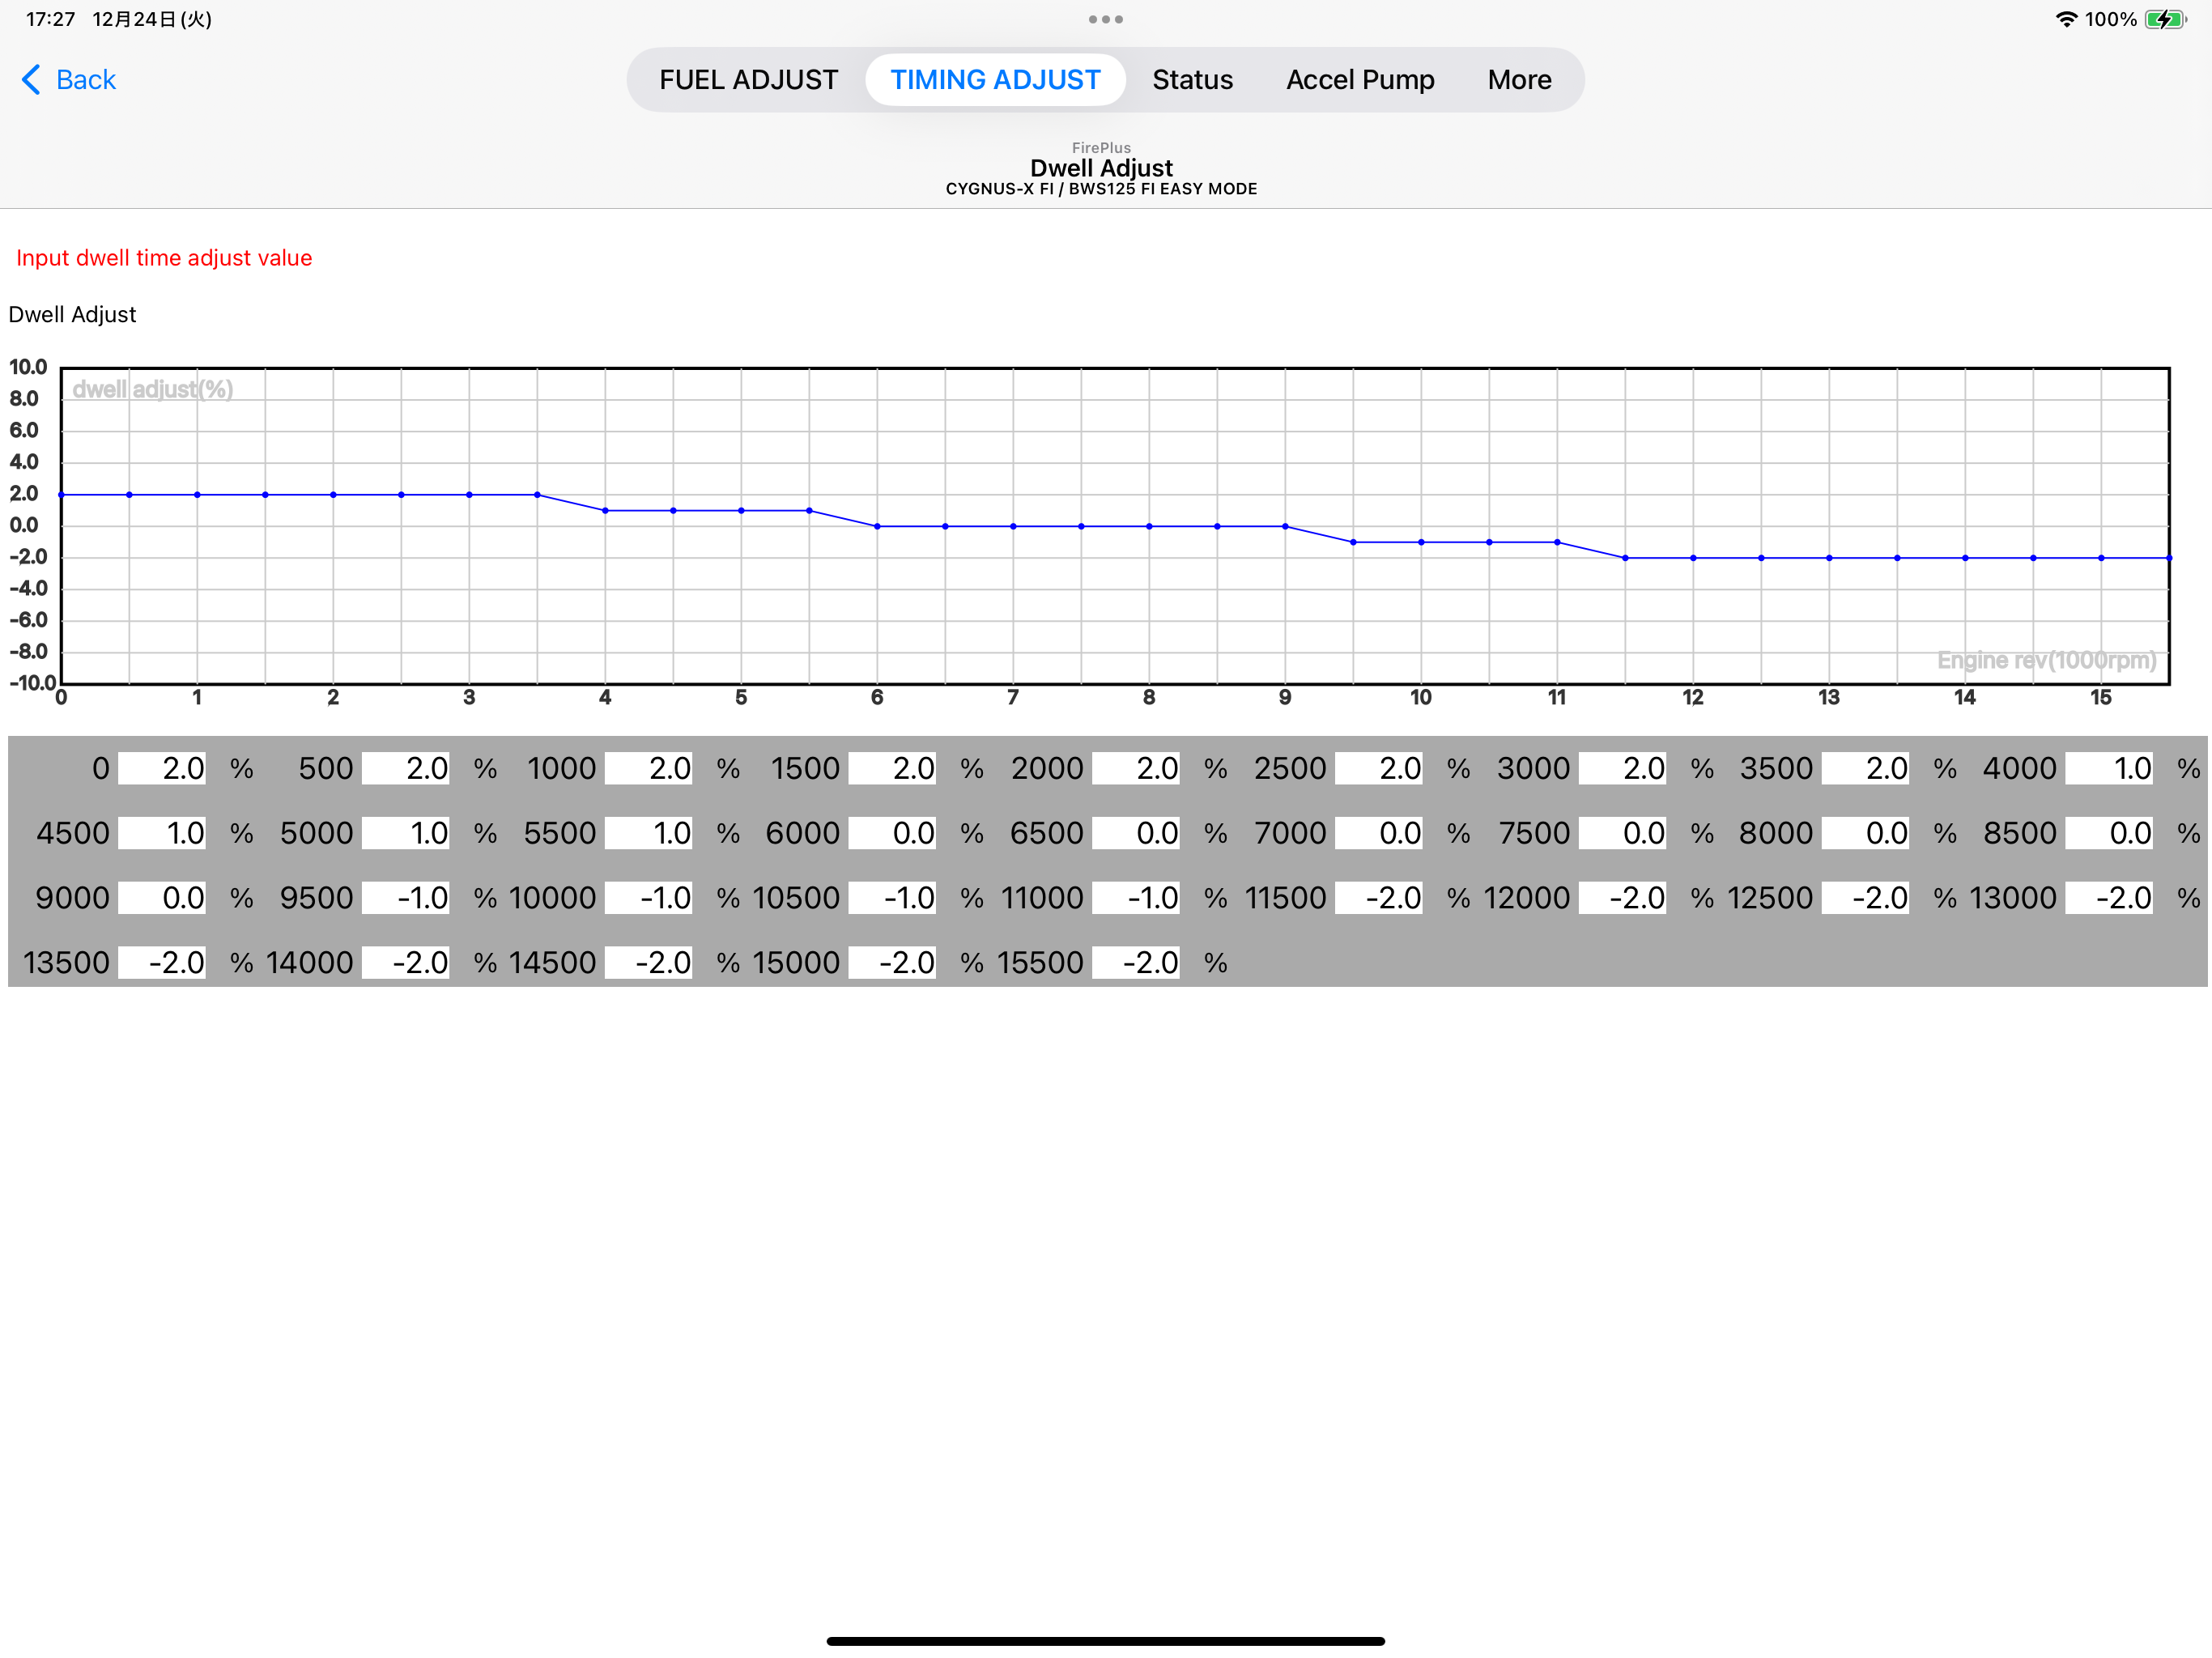Edit dwell value field for 8500 rpm
2212x1658 pixels.
click(2110, 833)
